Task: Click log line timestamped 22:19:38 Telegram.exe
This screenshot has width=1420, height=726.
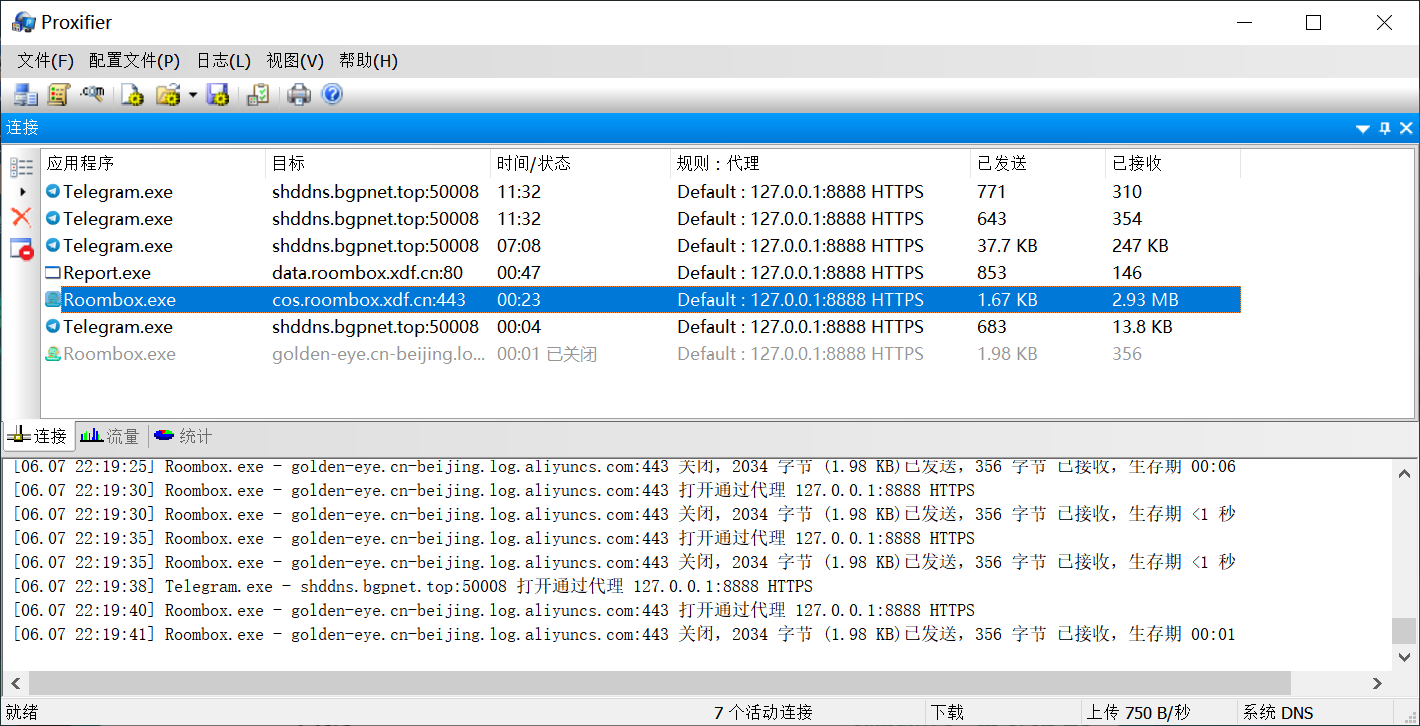Action: click(x=413, y=587)
